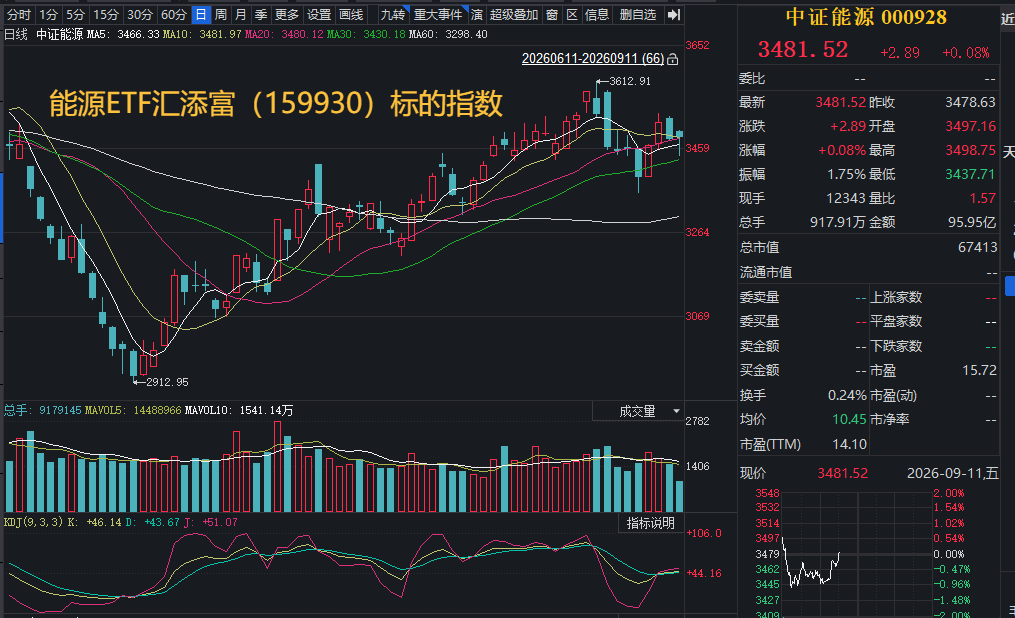Toggle 重大事件 markers on chart

click(439, 14)
